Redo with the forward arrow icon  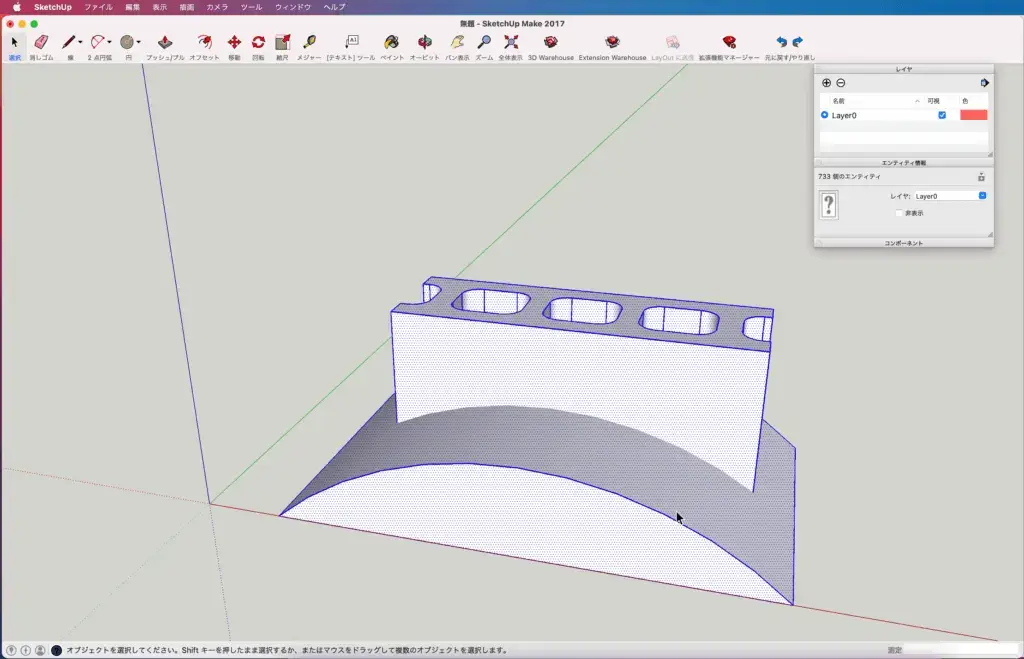[x=797, y=42]
